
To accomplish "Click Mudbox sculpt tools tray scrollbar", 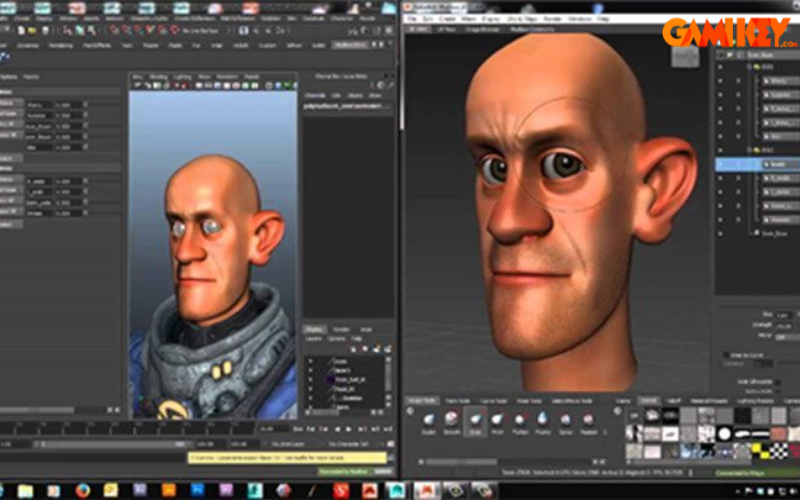I will [x=462, y=462].
